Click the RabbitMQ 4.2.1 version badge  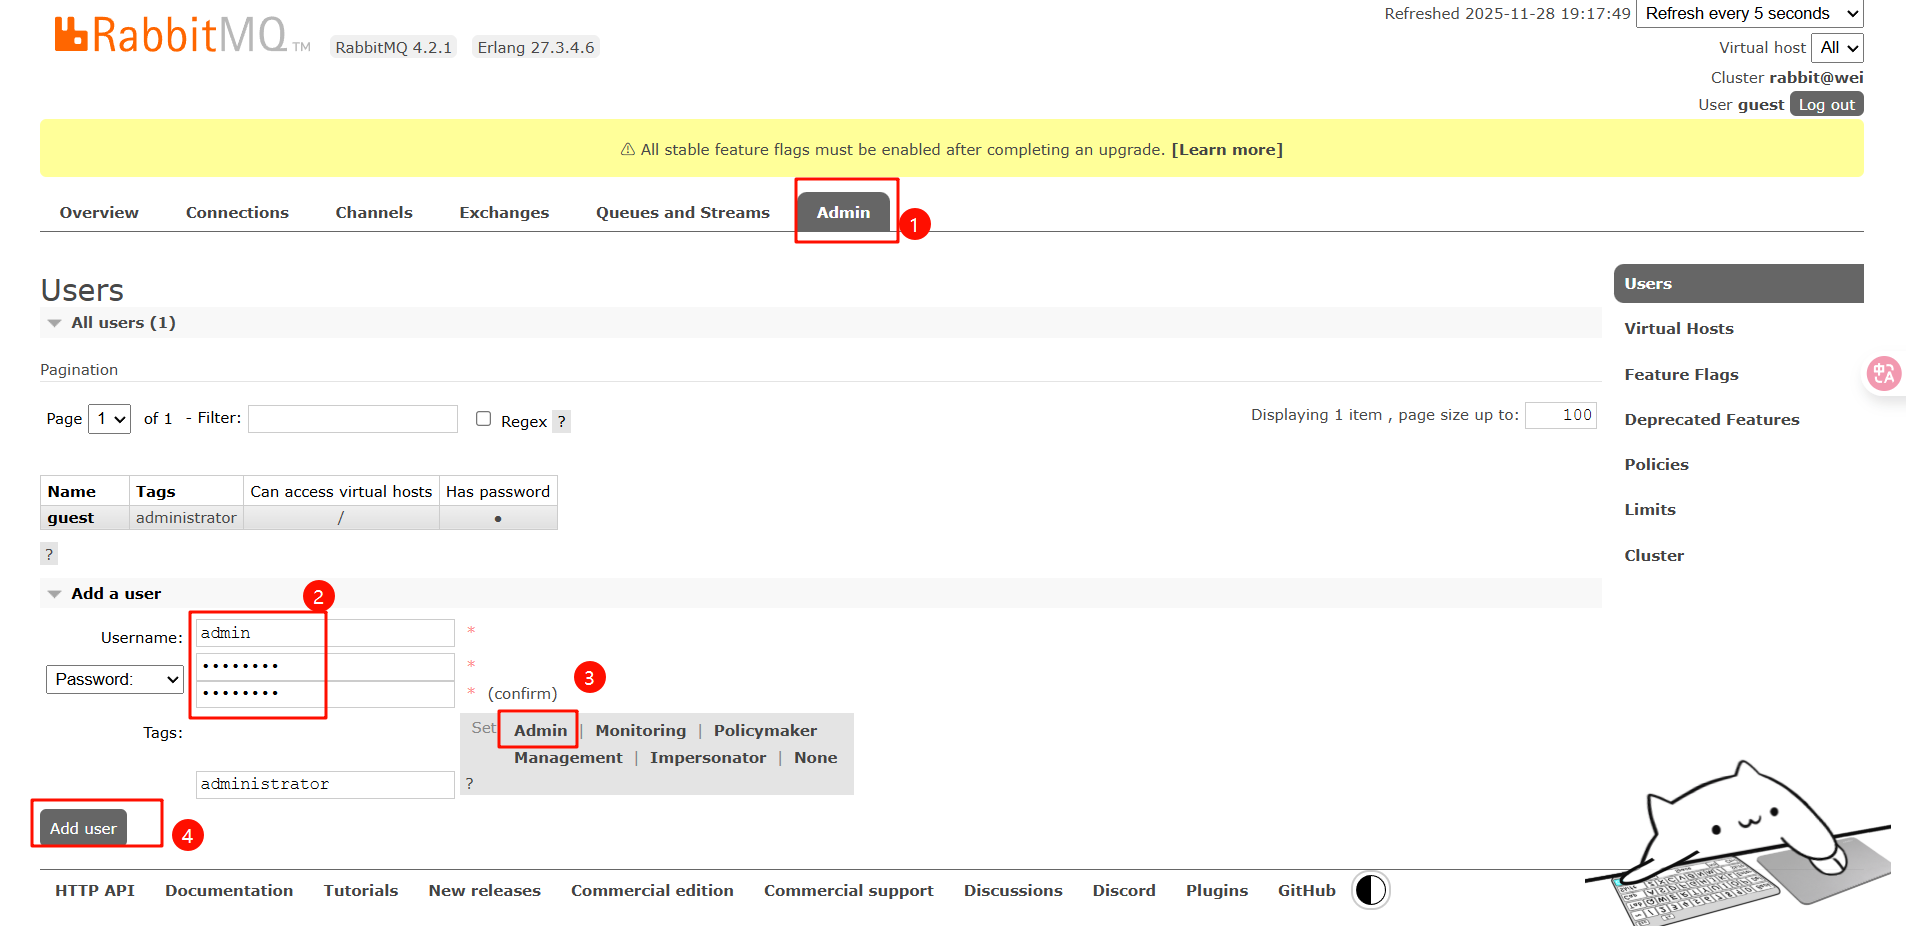(394, 47)
